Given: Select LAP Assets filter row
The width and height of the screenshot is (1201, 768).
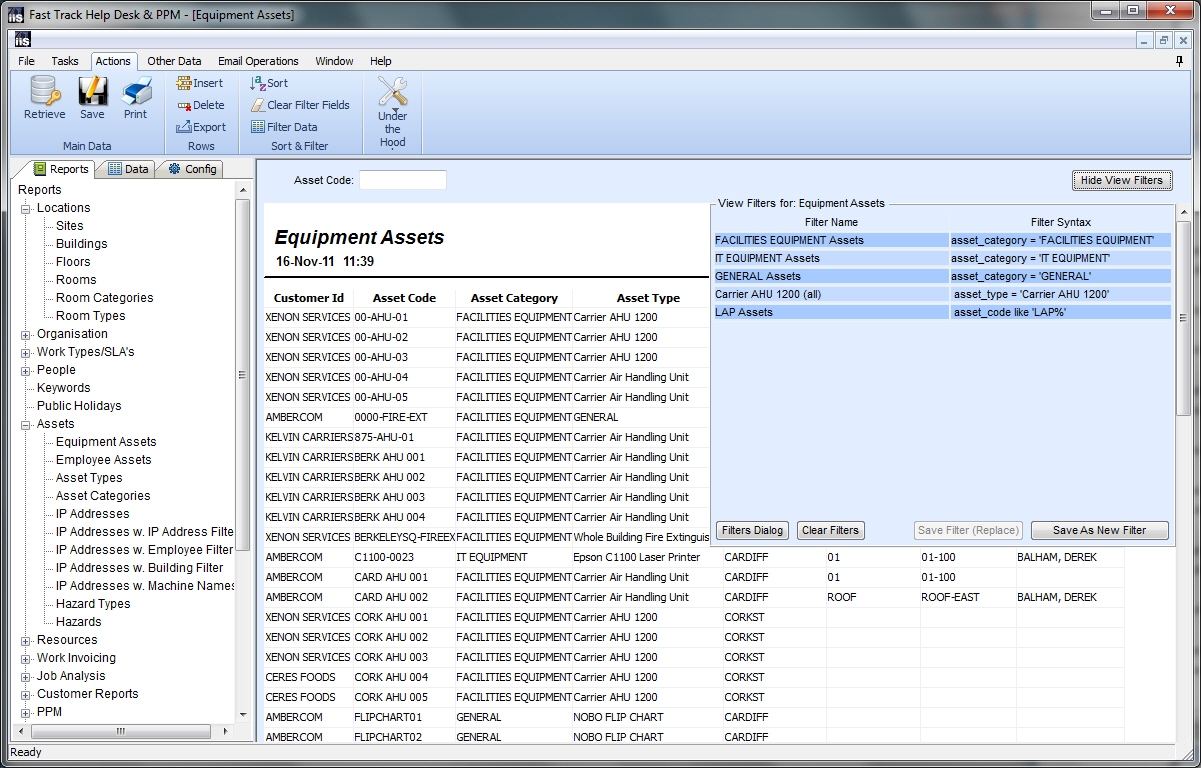Looking at the screenshot, I should [x=943, y=312].
